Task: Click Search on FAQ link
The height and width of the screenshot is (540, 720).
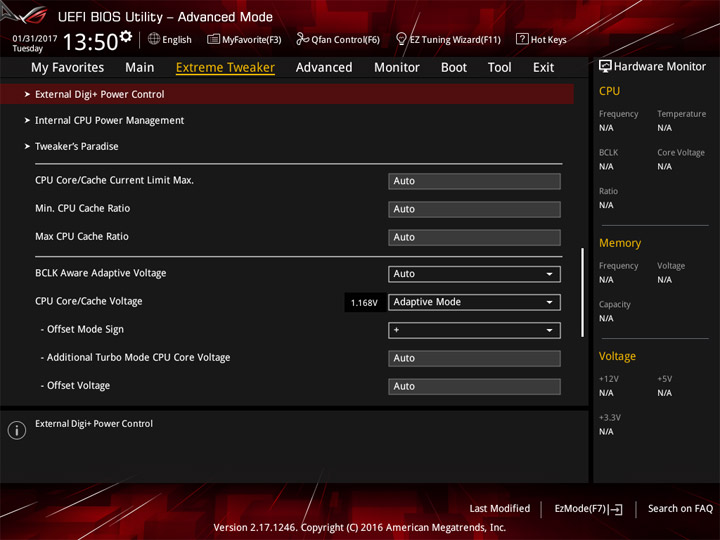Action: [681, 509]
